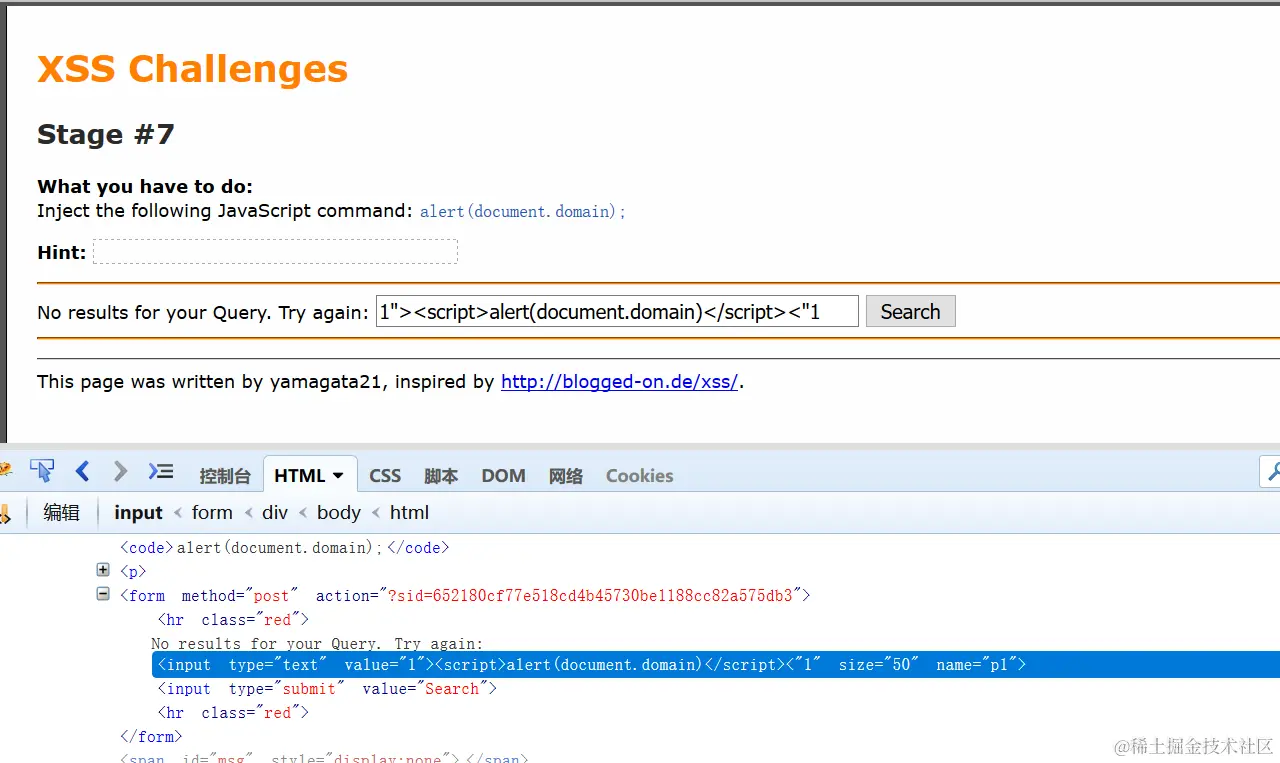The image size is (1280, 763).
Task: Switch to the Cookies tab
Action: tap(639, 476)
